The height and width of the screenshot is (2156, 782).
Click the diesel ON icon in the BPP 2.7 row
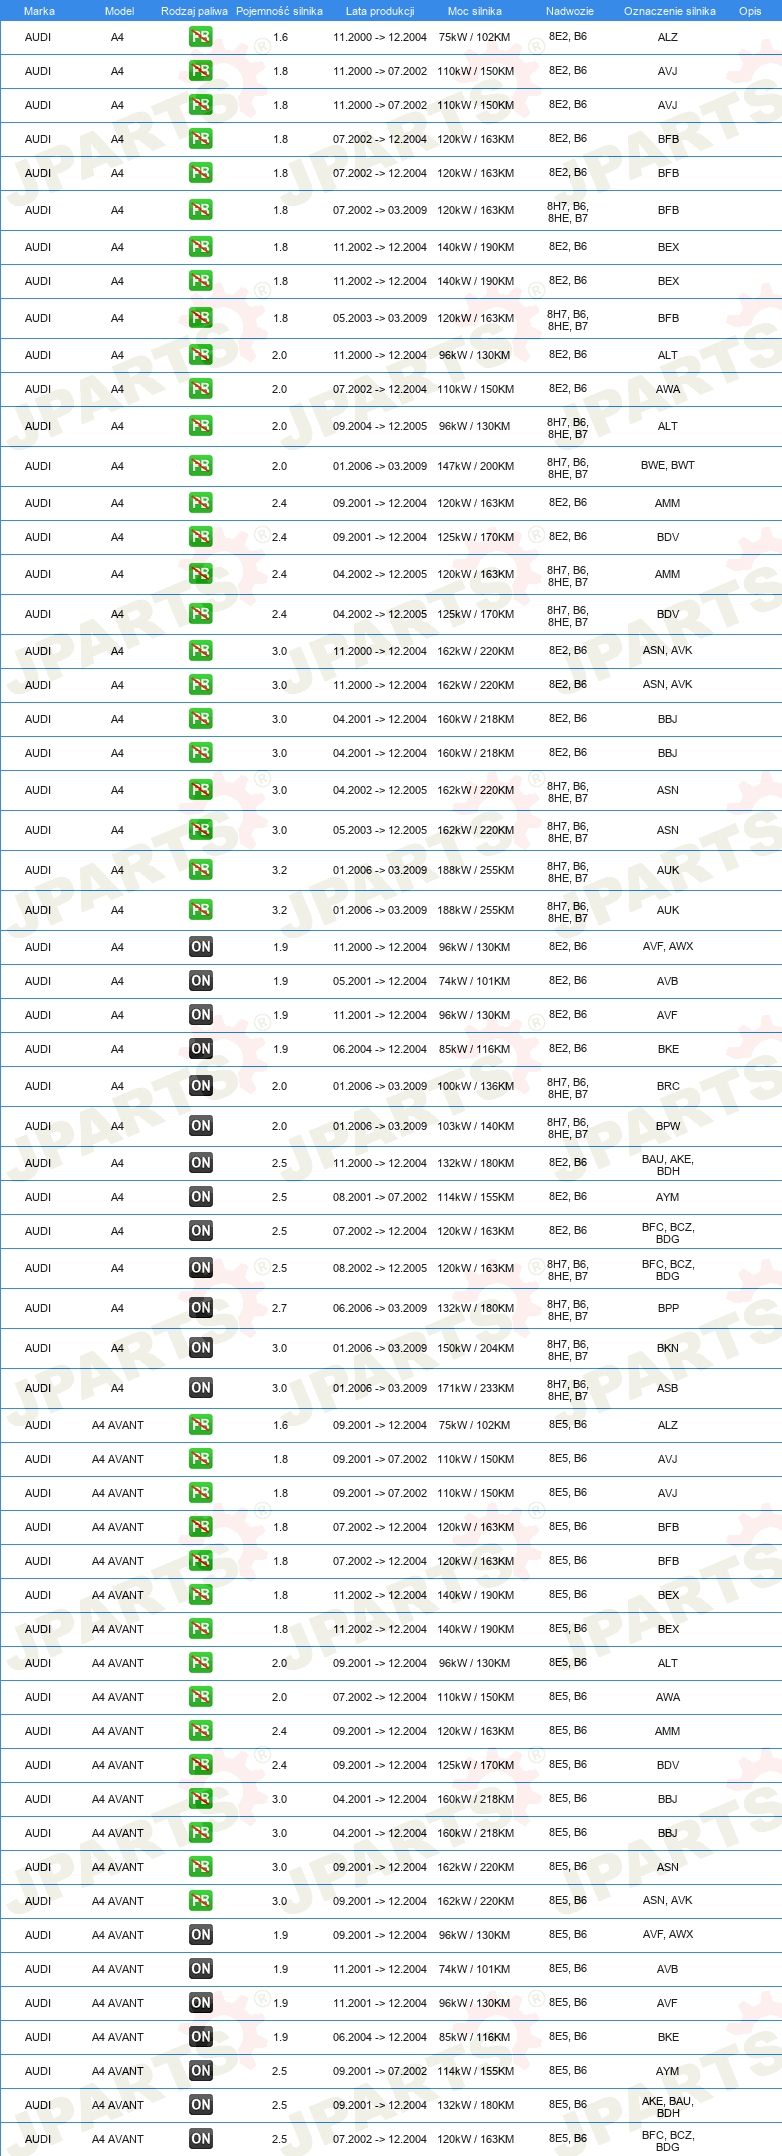pos(200,1308)
